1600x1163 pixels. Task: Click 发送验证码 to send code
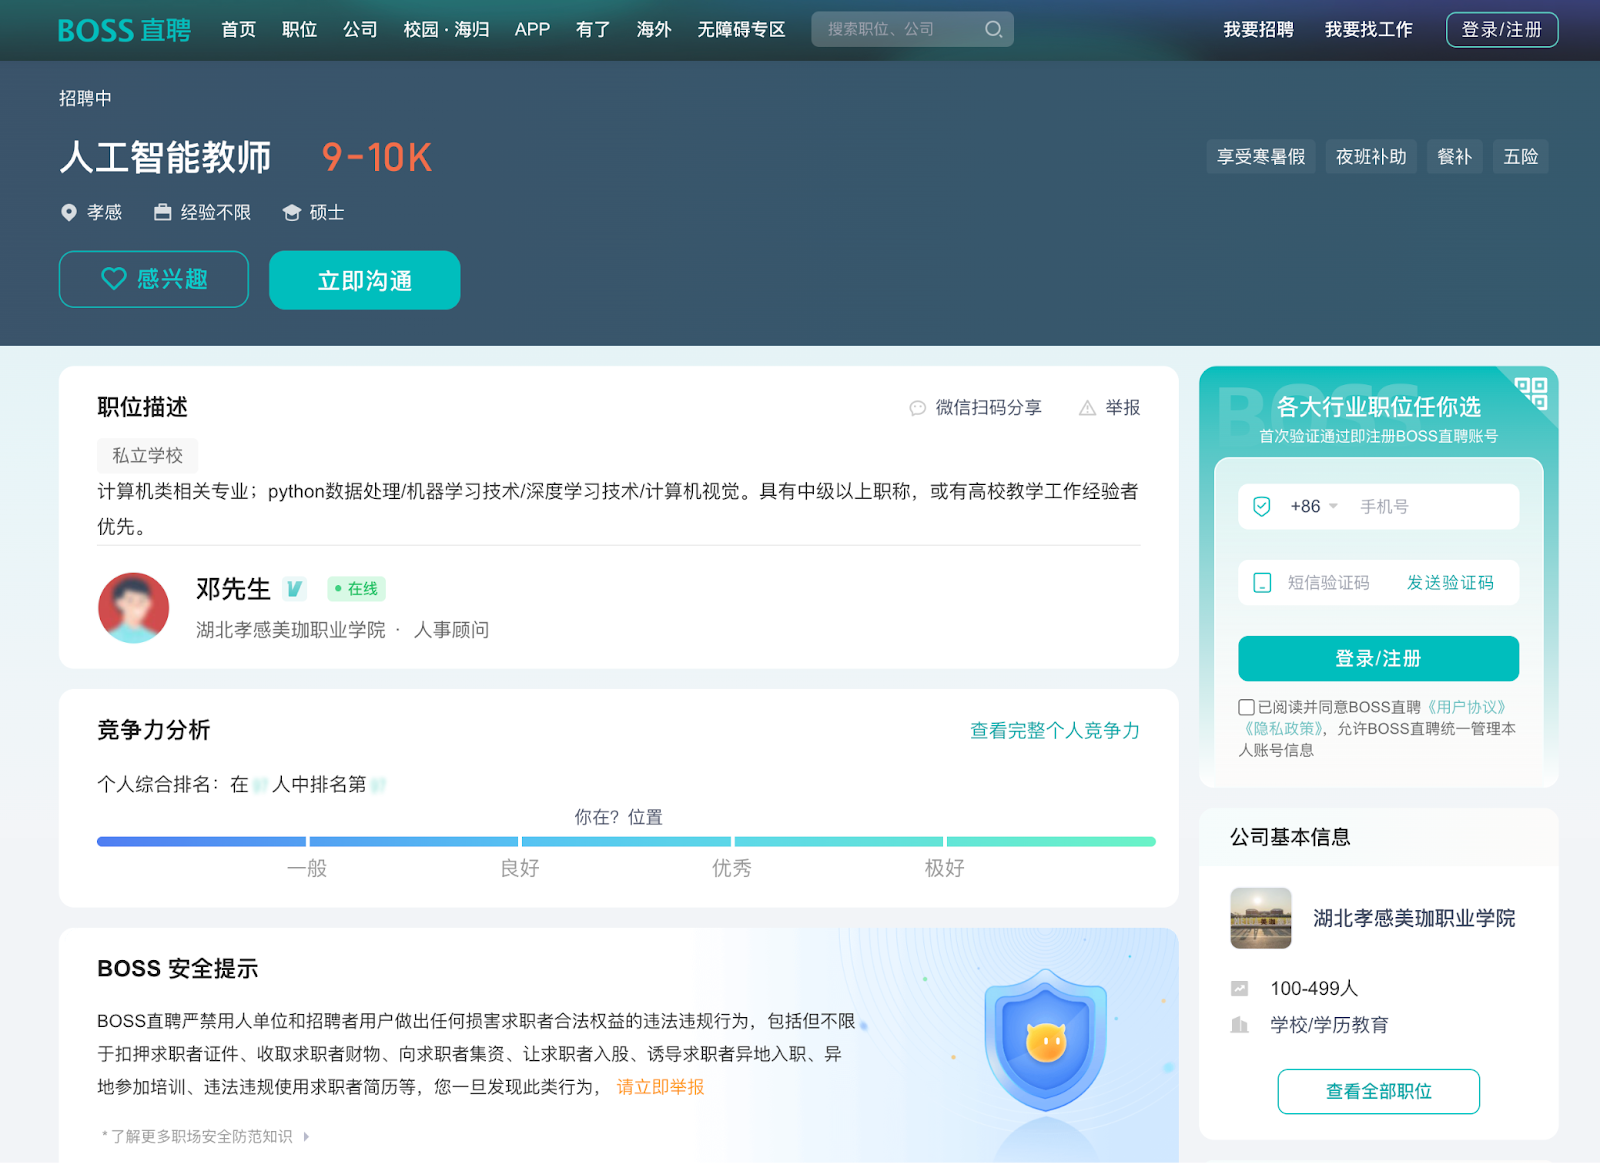[x=1450, y=582]
